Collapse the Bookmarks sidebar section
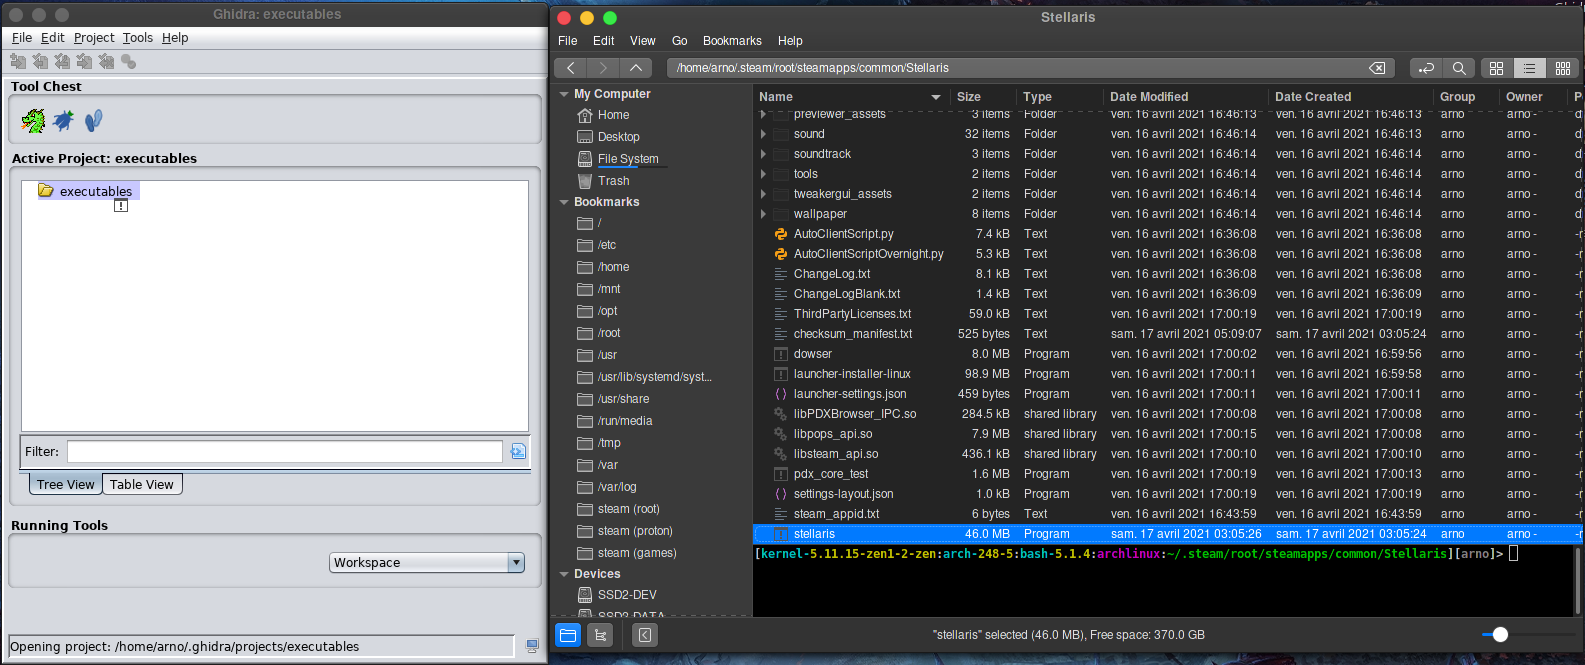Image resolution: width=1585 pixels, height=665 pixels. (x=564, y=202)
